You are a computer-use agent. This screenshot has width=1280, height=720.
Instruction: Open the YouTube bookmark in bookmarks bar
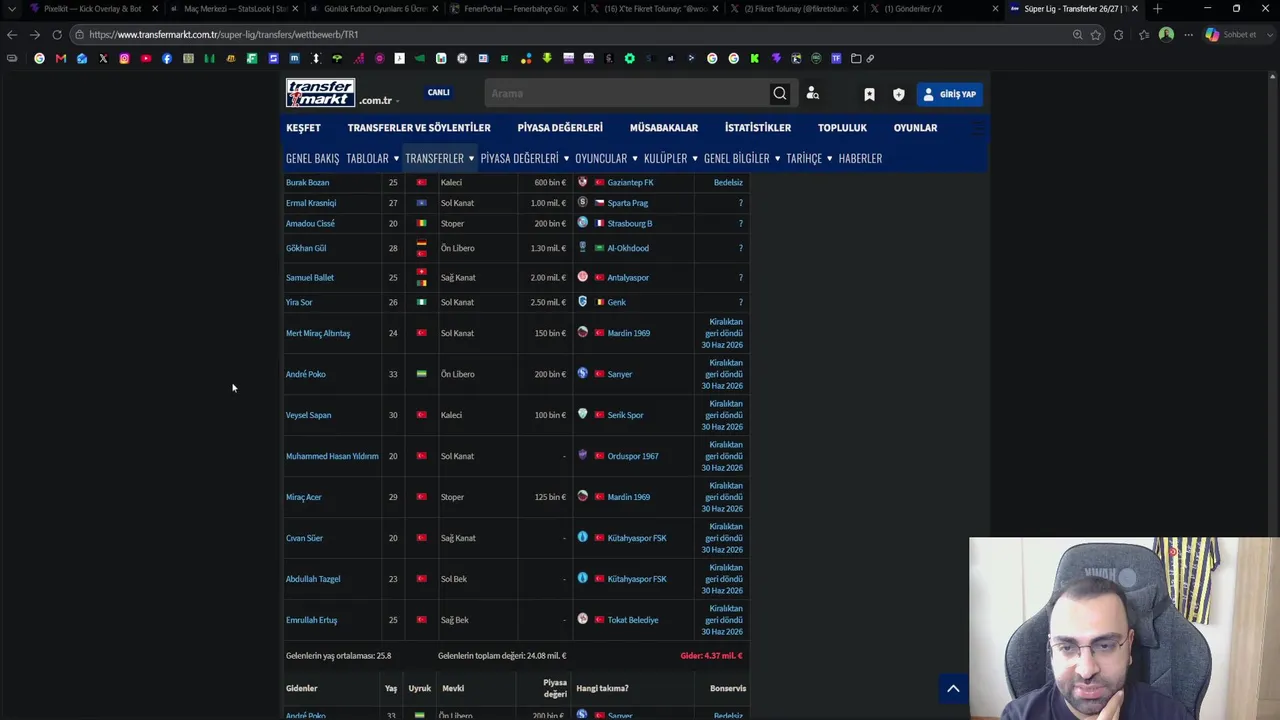pyautogui.click(x=146, y=58)
